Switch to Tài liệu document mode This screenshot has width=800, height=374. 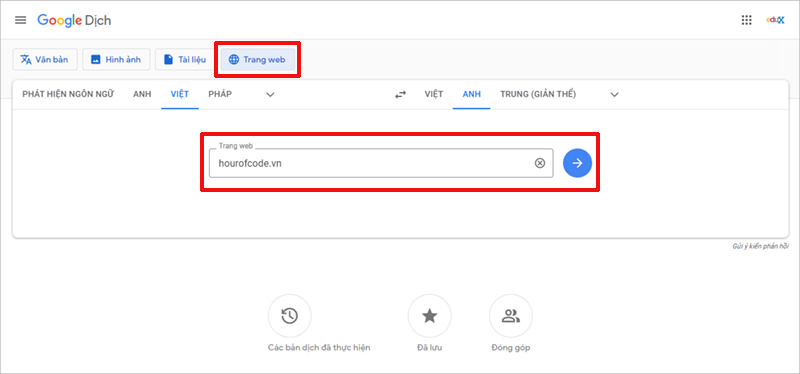185,60
